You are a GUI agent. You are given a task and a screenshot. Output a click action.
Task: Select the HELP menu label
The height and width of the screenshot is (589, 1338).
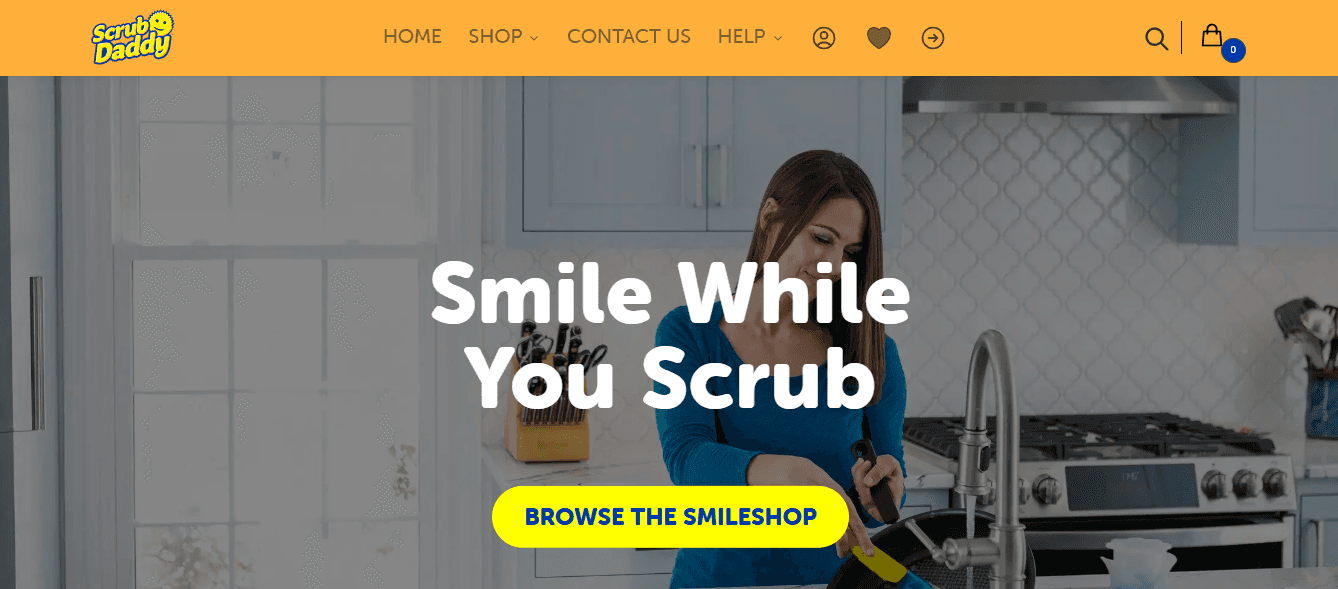(x=741, y=37)
